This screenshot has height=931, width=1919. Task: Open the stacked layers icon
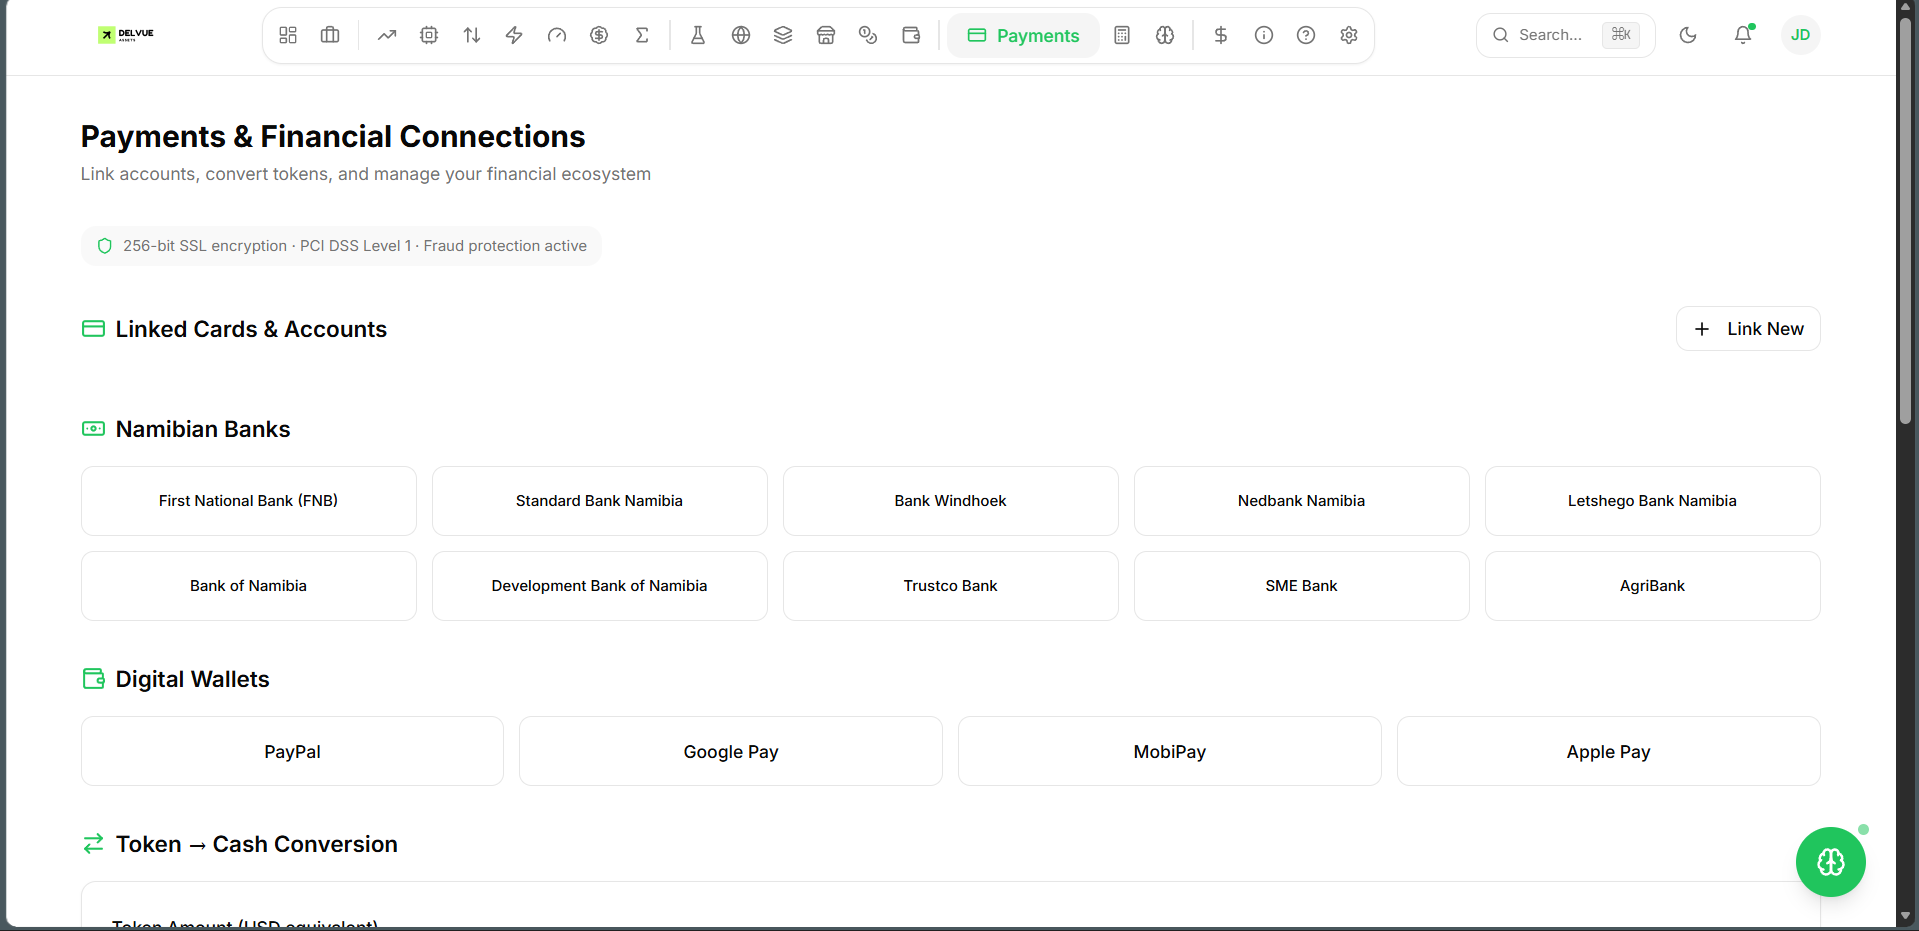point(783,35)
